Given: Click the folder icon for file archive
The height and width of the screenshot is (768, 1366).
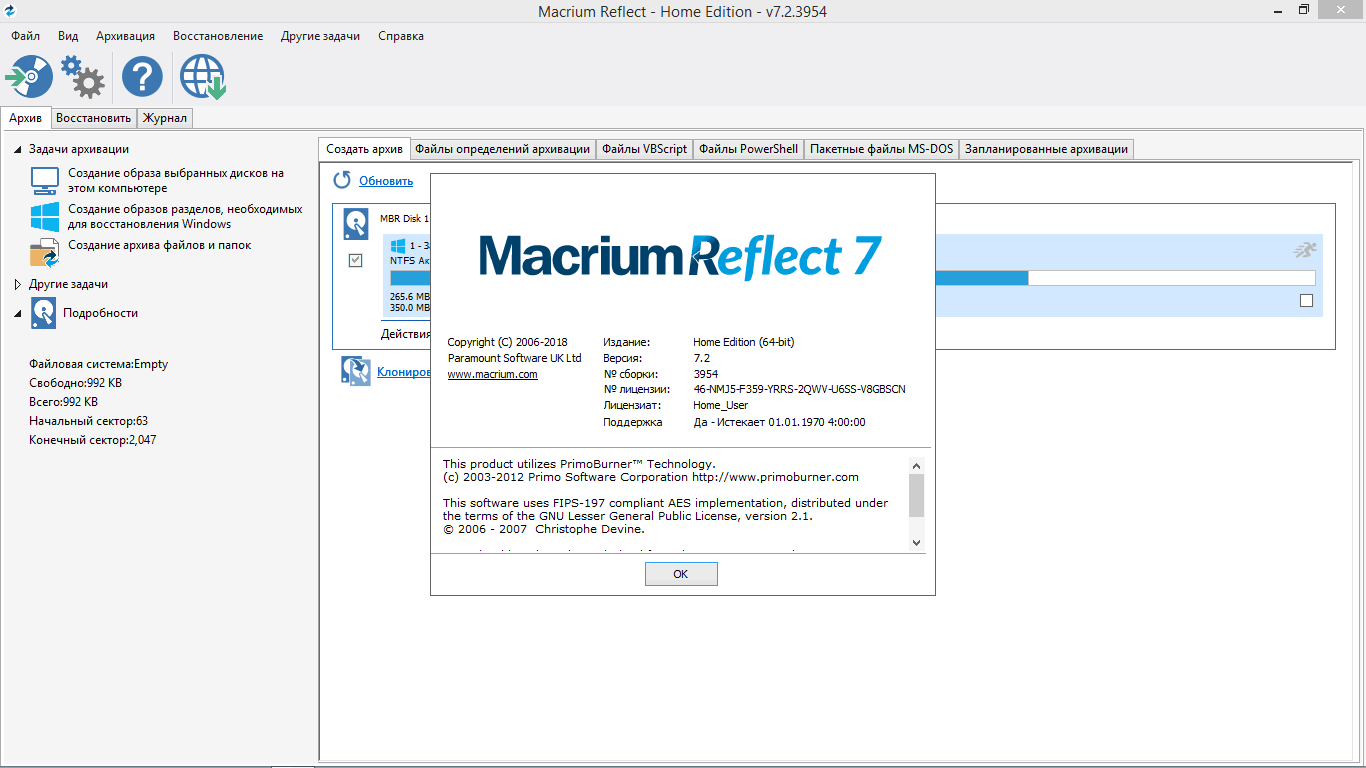Looking at the screenshot, I should tap(45, 251).
